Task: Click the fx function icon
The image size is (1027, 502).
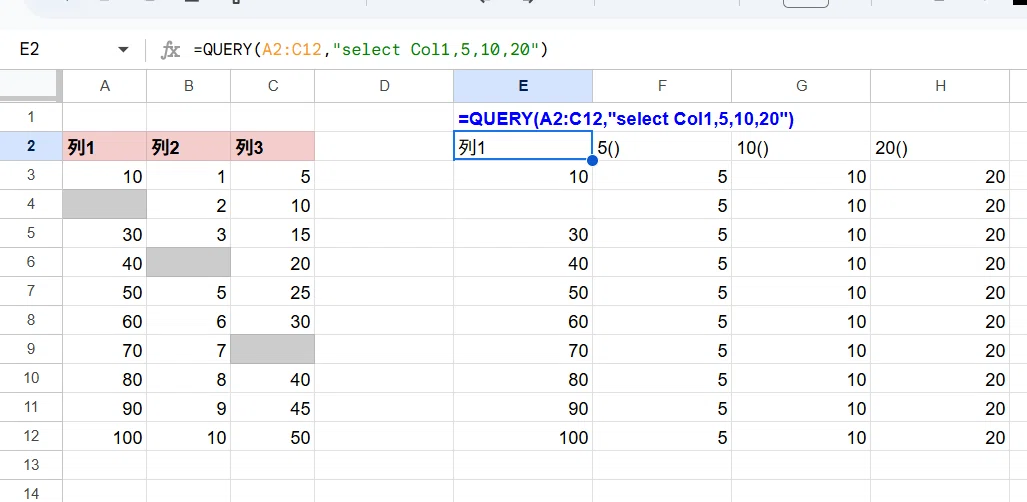Action: (170, 50)
